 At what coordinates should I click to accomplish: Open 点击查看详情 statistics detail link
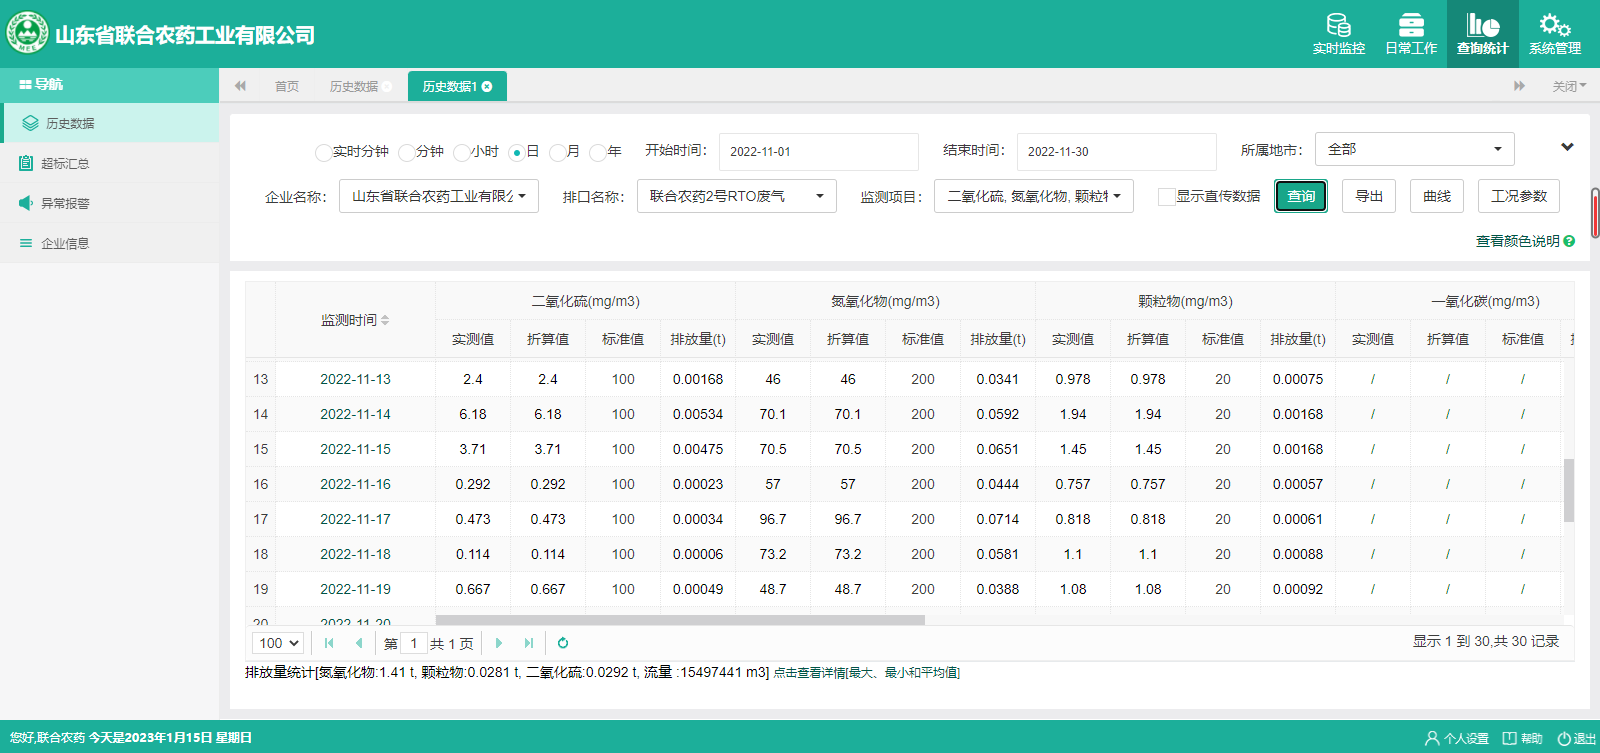click(x=867, y=673)
